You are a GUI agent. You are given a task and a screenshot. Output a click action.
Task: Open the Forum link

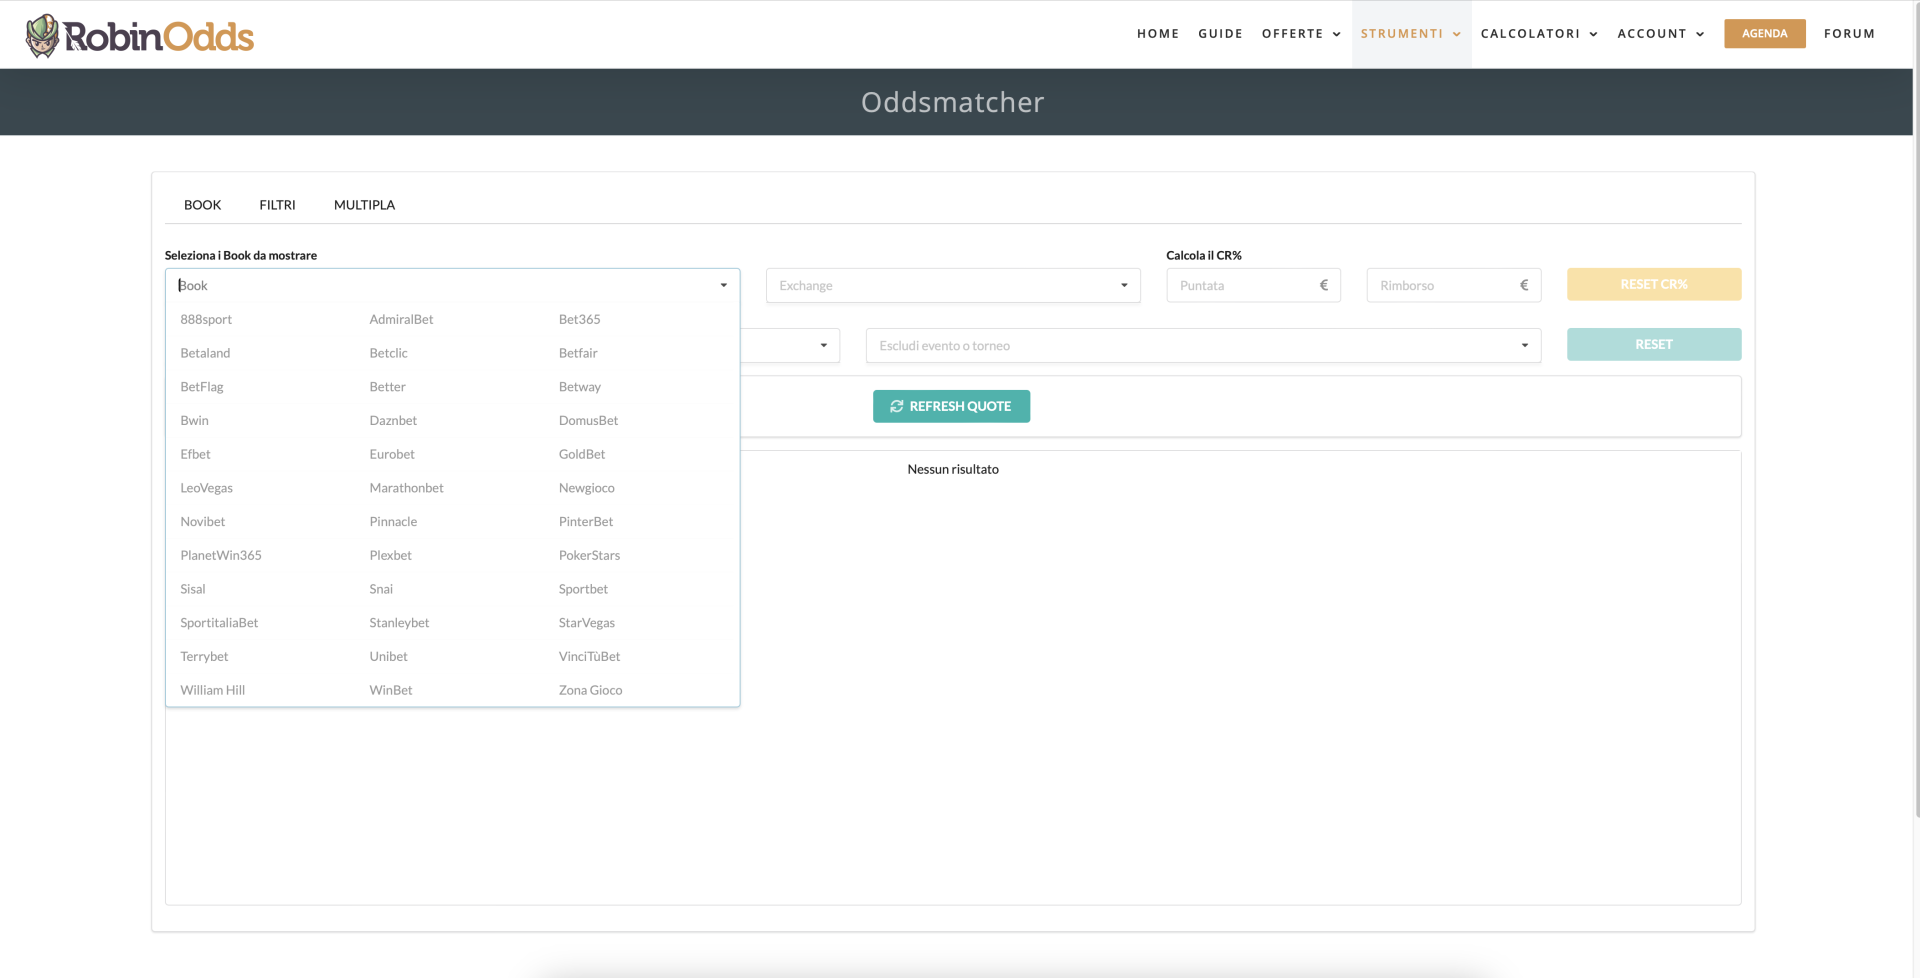pos(1849,34)
